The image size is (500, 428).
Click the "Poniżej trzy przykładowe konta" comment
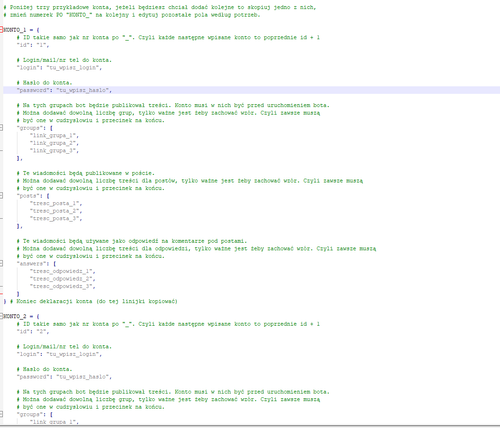[x=160, y=7]
